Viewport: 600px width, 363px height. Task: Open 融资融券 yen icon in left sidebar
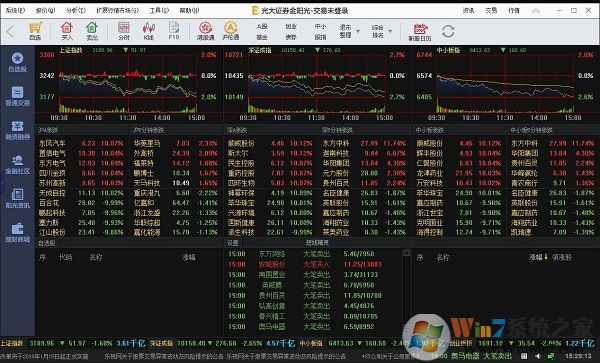(17, 130)
